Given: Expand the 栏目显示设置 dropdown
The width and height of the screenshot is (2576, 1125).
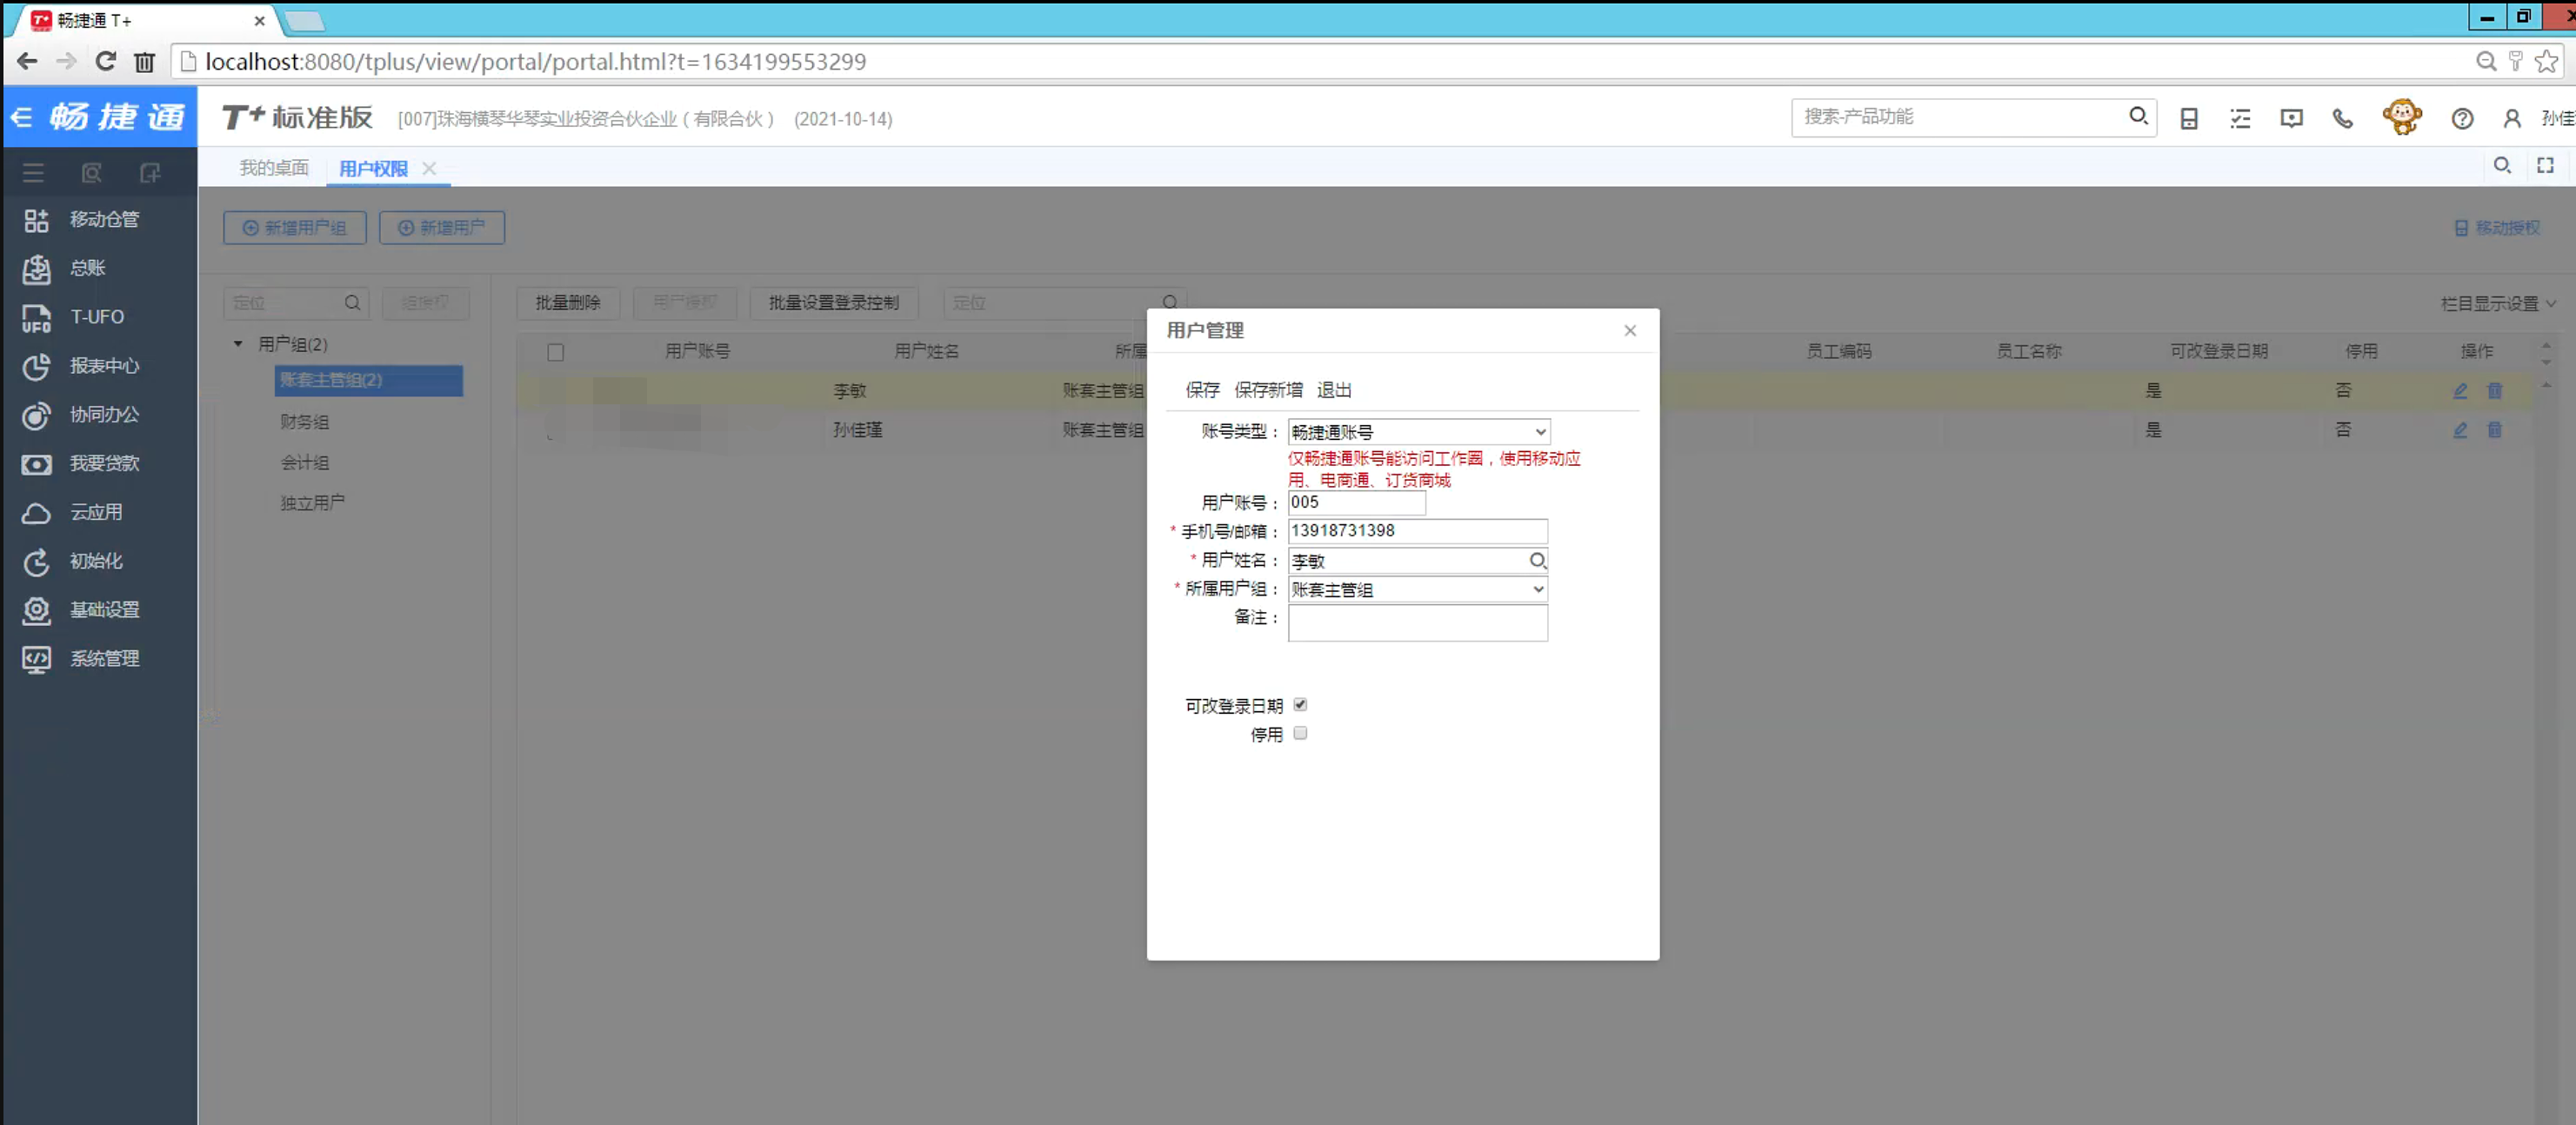Looking at the screenshot, I should tap(2497, 303).
